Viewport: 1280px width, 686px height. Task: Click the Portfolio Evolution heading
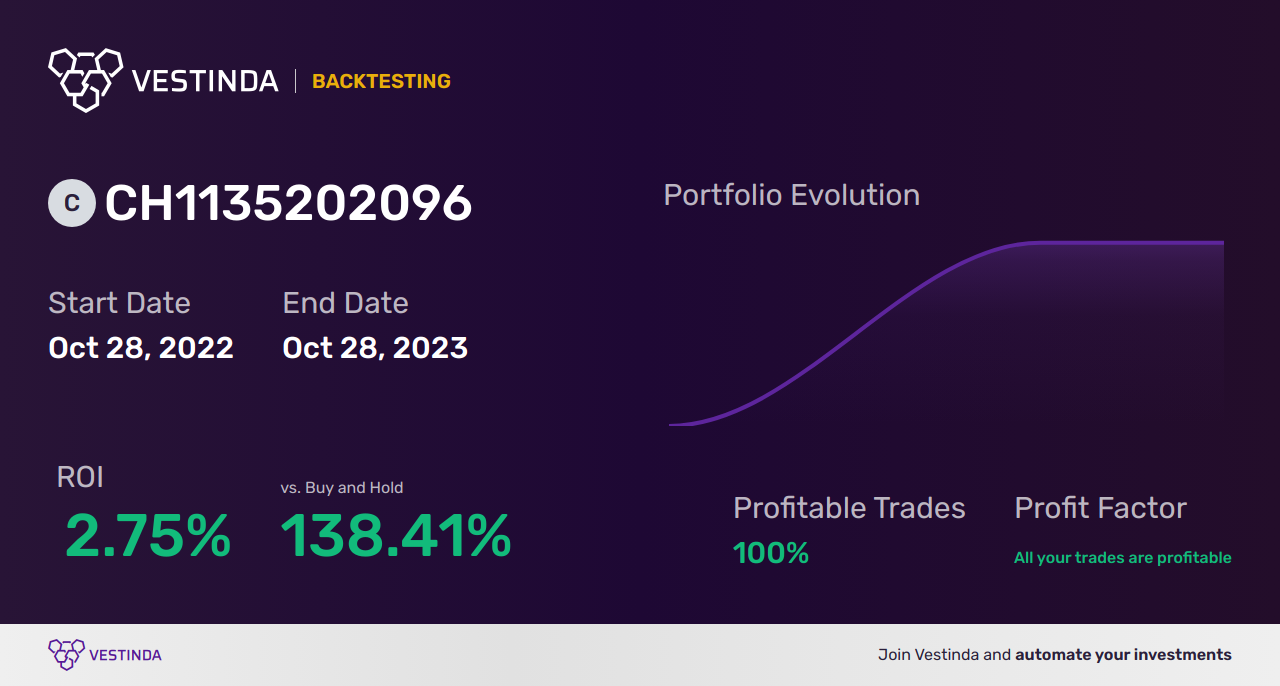(x=792, y=195)
